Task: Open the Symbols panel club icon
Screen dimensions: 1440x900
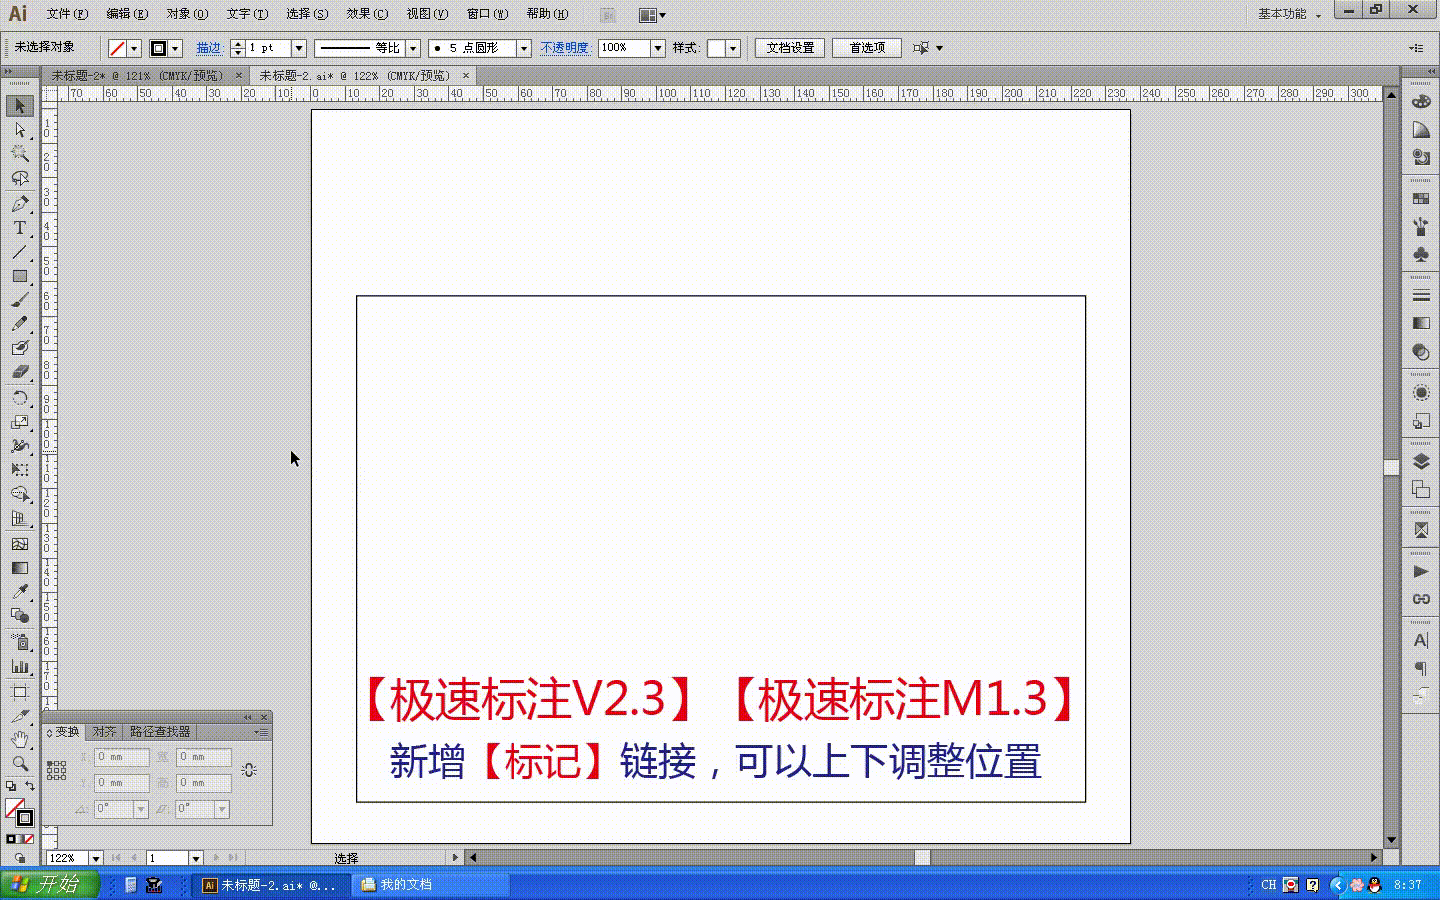Action: click(1421, 255)
